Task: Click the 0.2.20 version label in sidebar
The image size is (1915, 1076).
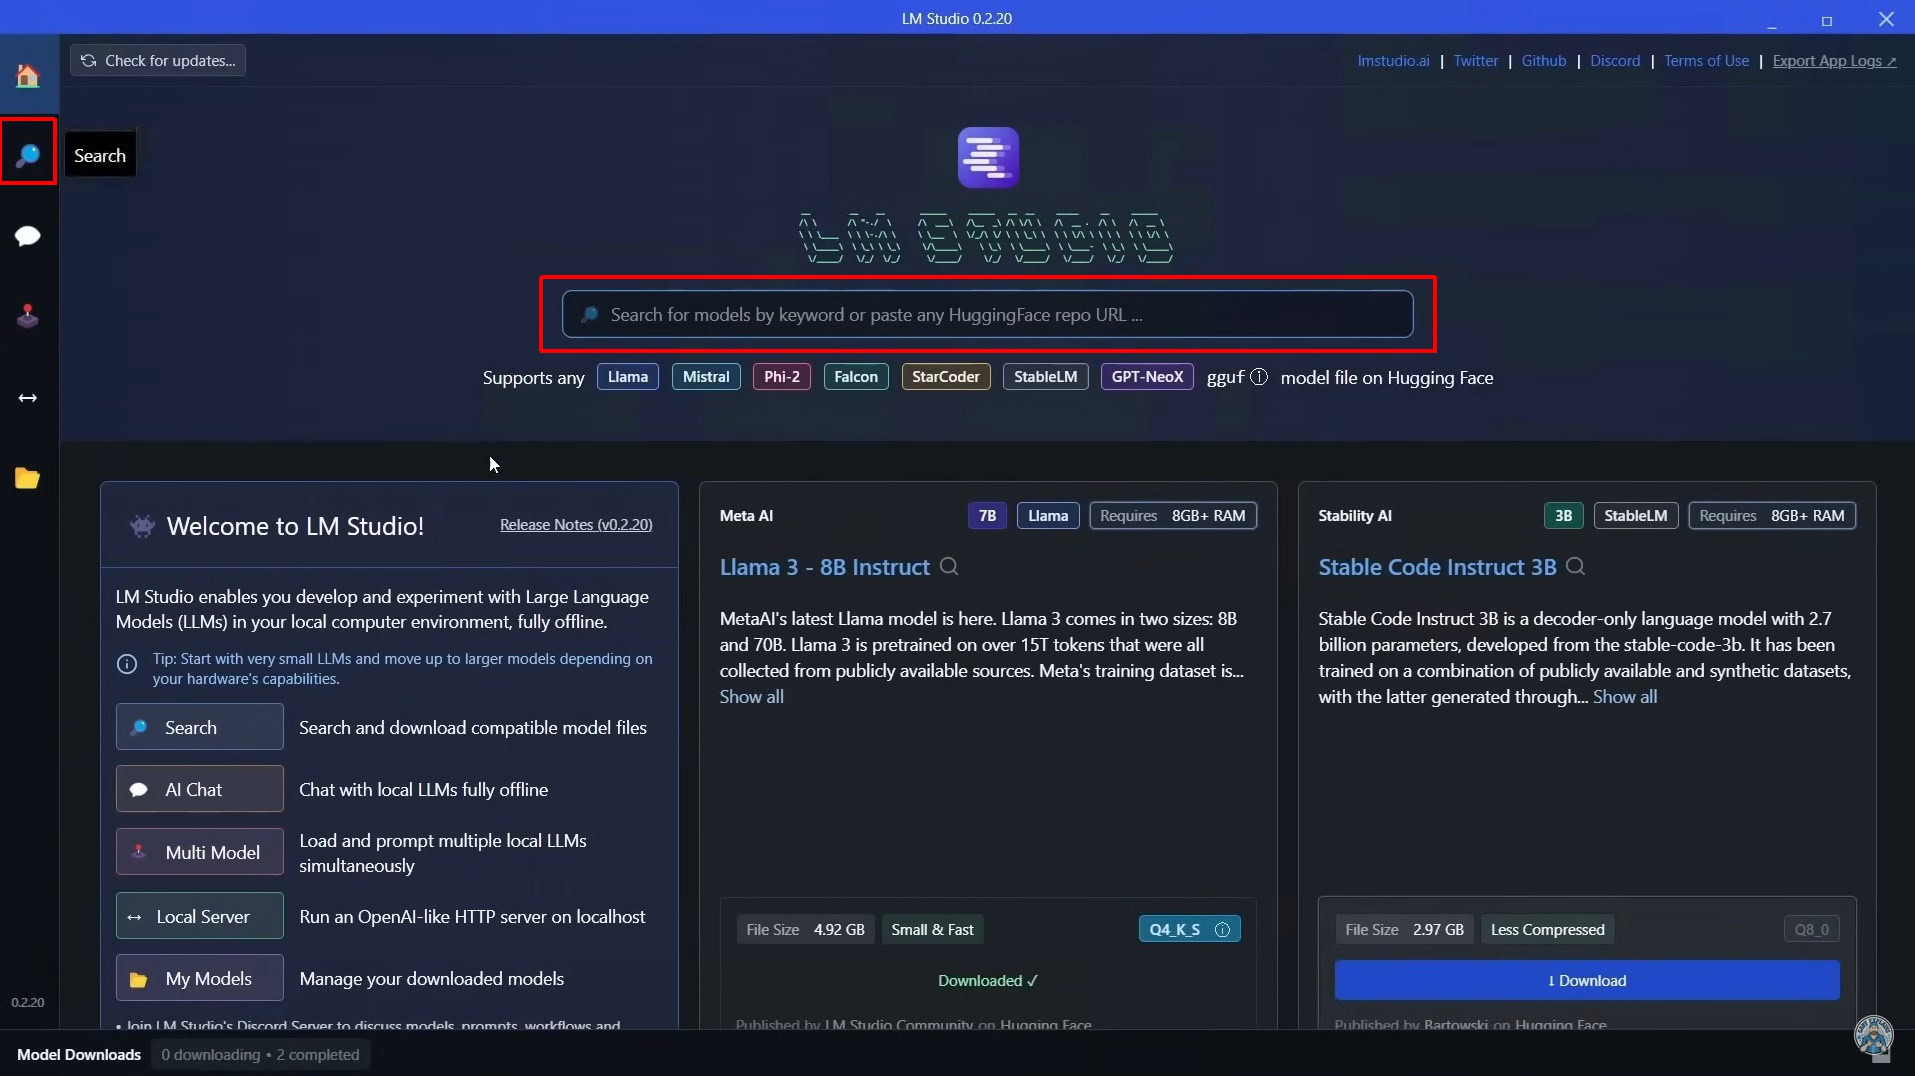Action: click(28, 1002)
